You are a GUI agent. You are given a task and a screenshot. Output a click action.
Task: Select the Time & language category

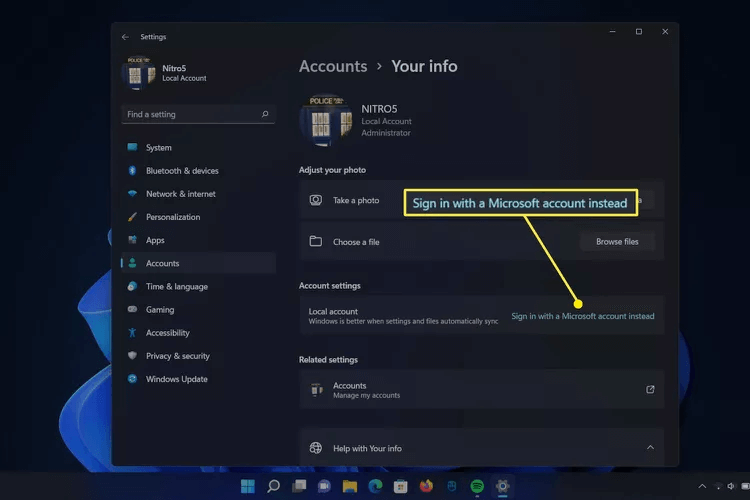pyautogui.click(x=199, y=286)
